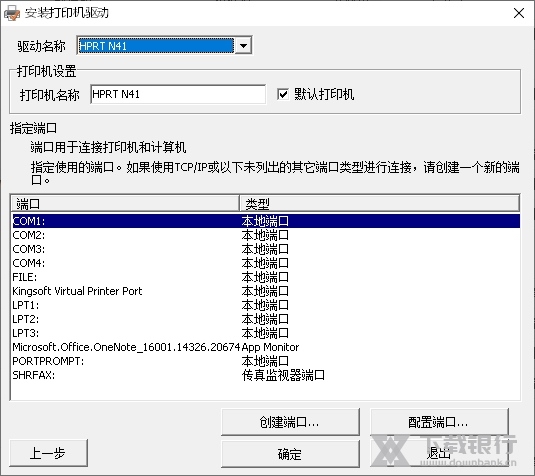This screenshot has height=476, width=535.
Task: Click the printer icon in title bar
Action: 12,13
